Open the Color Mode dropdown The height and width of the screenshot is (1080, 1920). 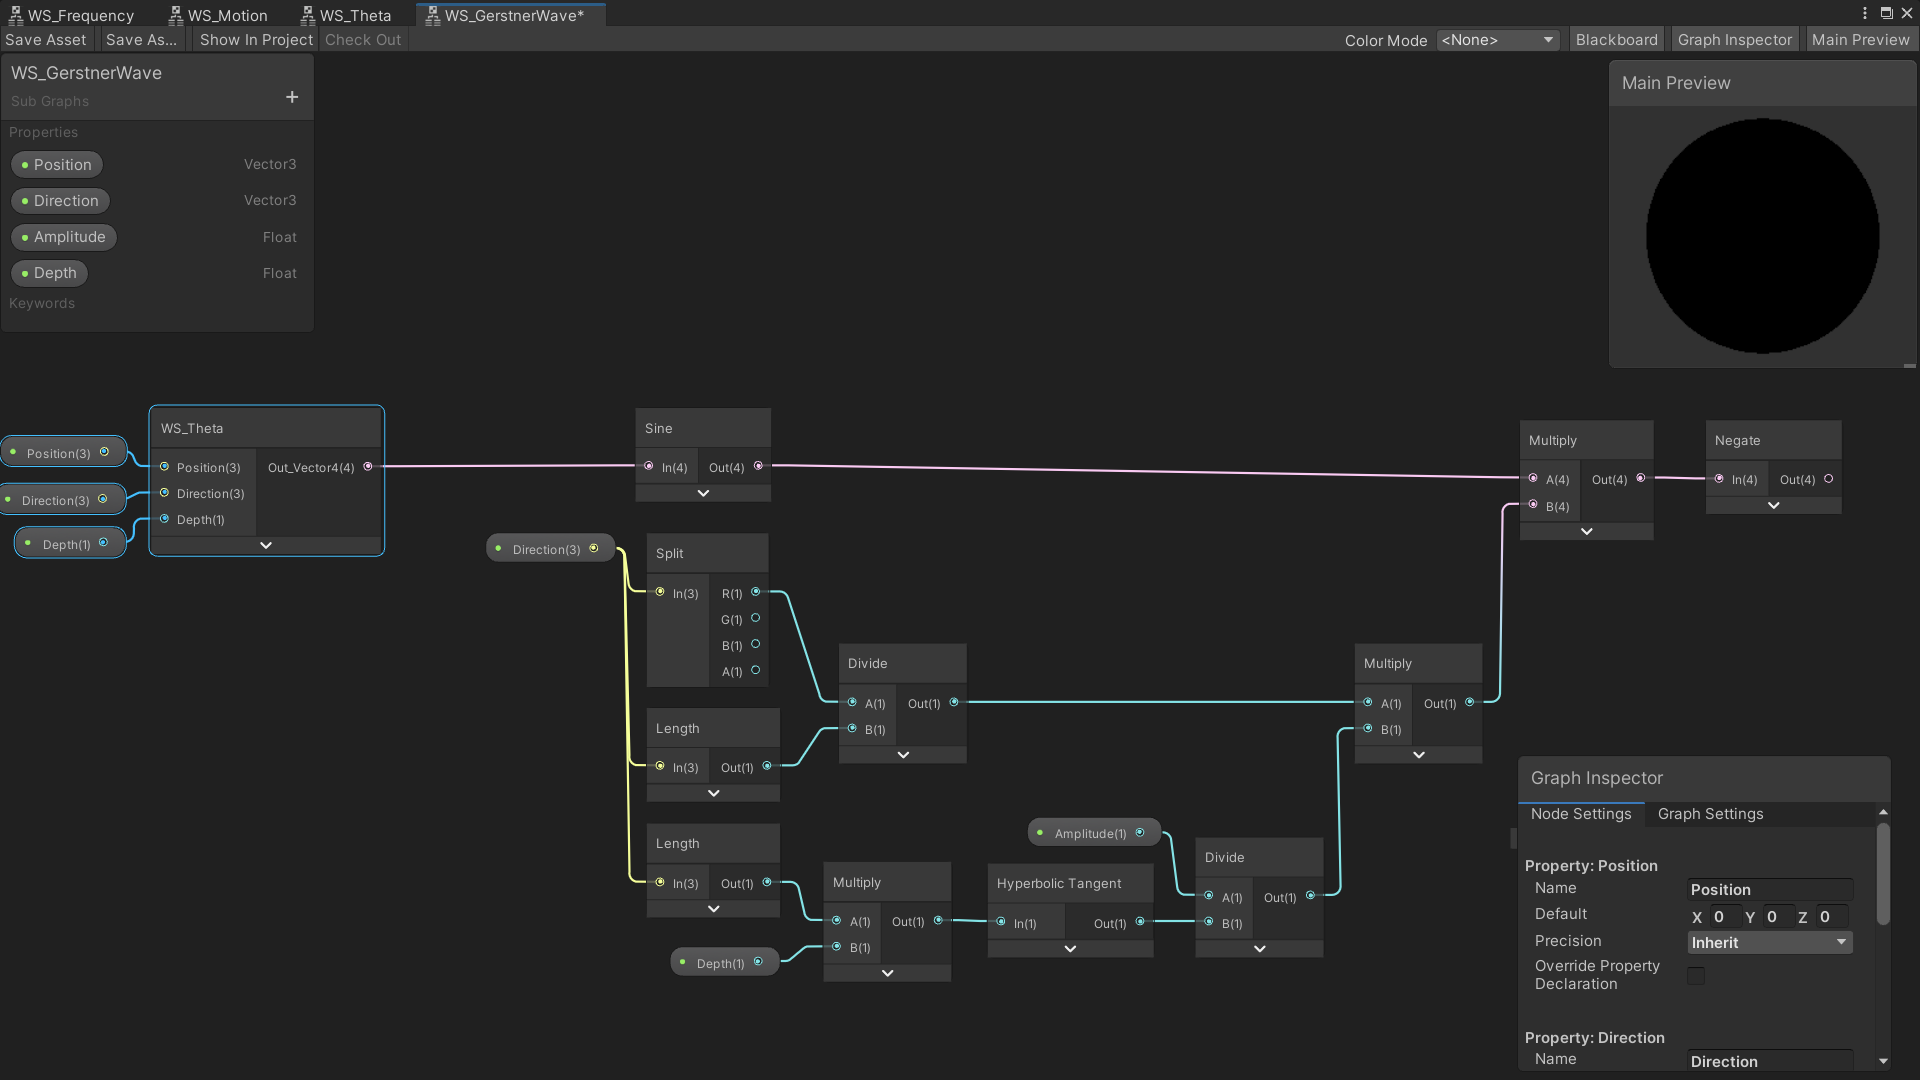1497,40
